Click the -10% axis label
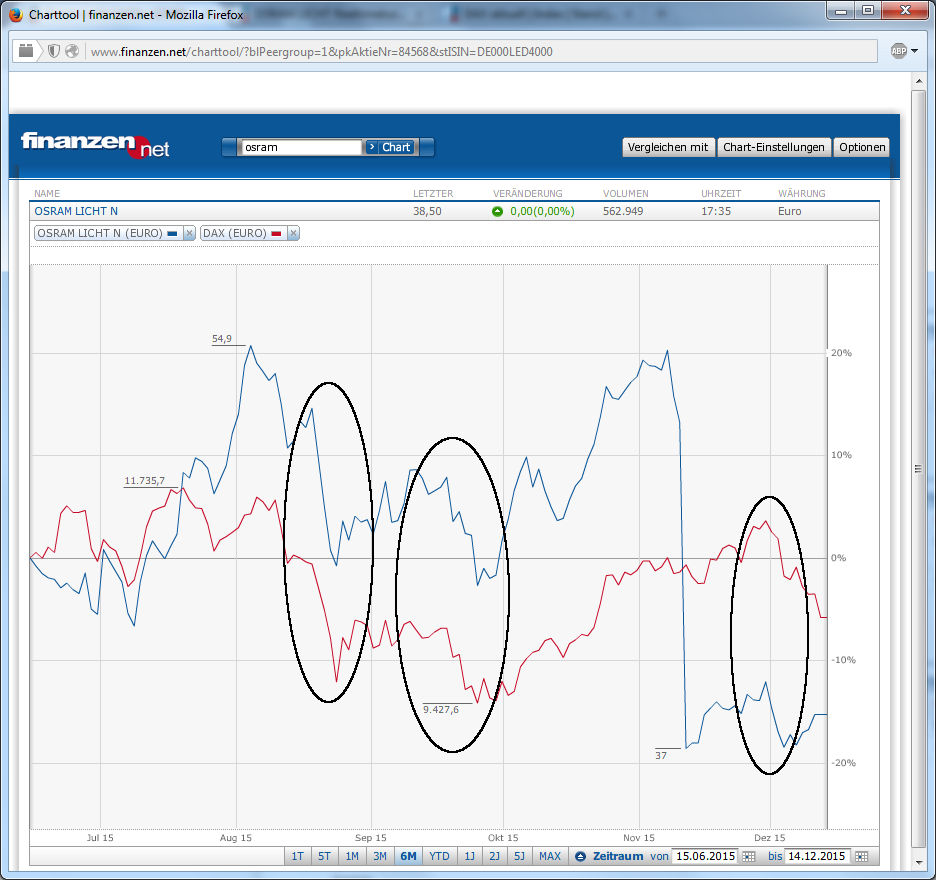Screen dimensions: 936x880 [x=843, y=660]
